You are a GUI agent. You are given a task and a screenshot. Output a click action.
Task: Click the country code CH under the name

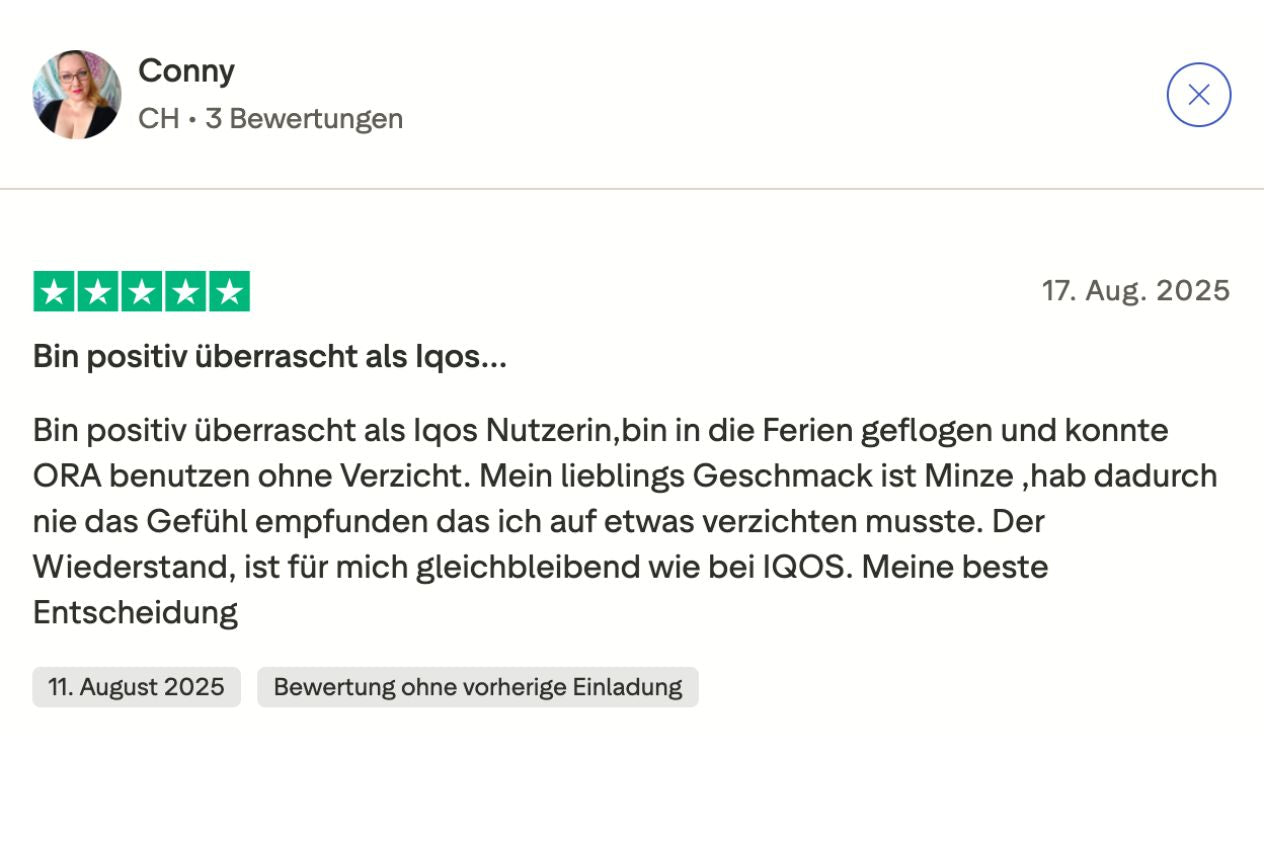[158, 119]
